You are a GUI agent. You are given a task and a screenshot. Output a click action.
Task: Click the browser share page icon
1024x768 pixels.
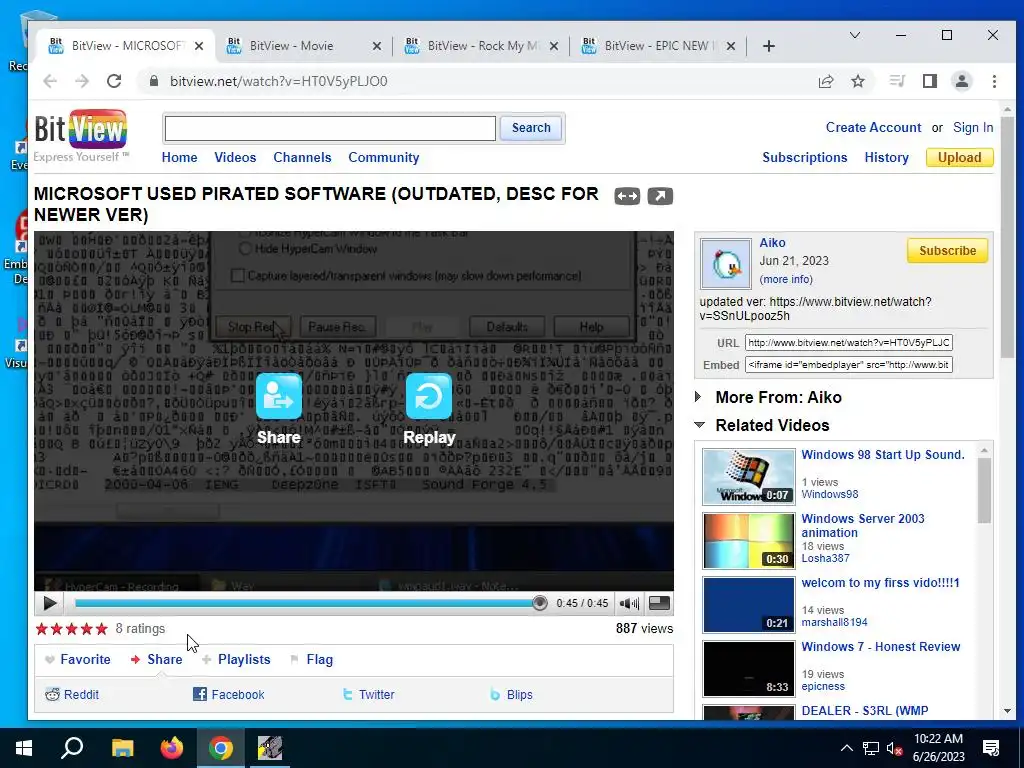pos(826,81)
